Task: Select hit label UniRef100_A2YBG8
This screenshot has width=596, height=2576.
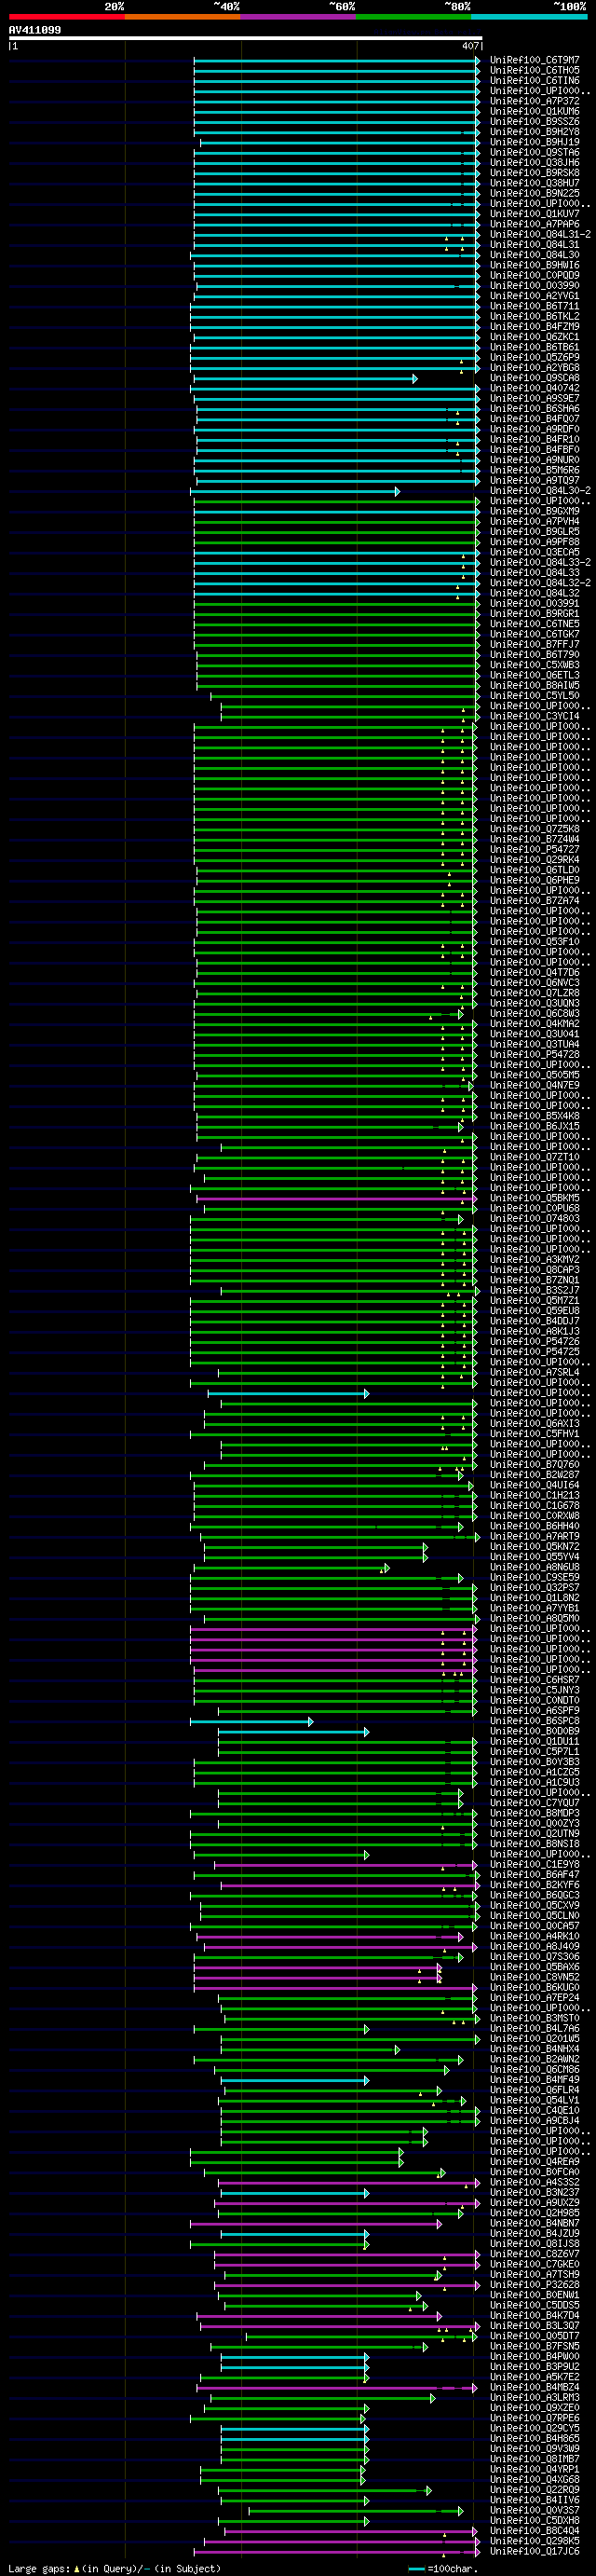Action: pyautogui.click(x=534, y=368)
